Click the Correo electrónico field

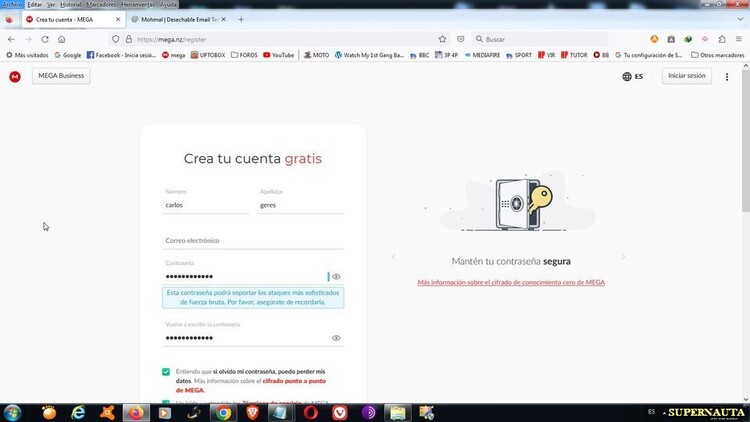coord(253,240)
